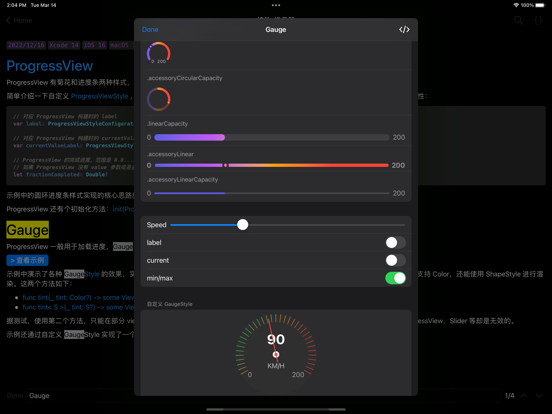The image size is (552, 414).
Task: Enable the label toggle switch
Action: tap(395, 243)
